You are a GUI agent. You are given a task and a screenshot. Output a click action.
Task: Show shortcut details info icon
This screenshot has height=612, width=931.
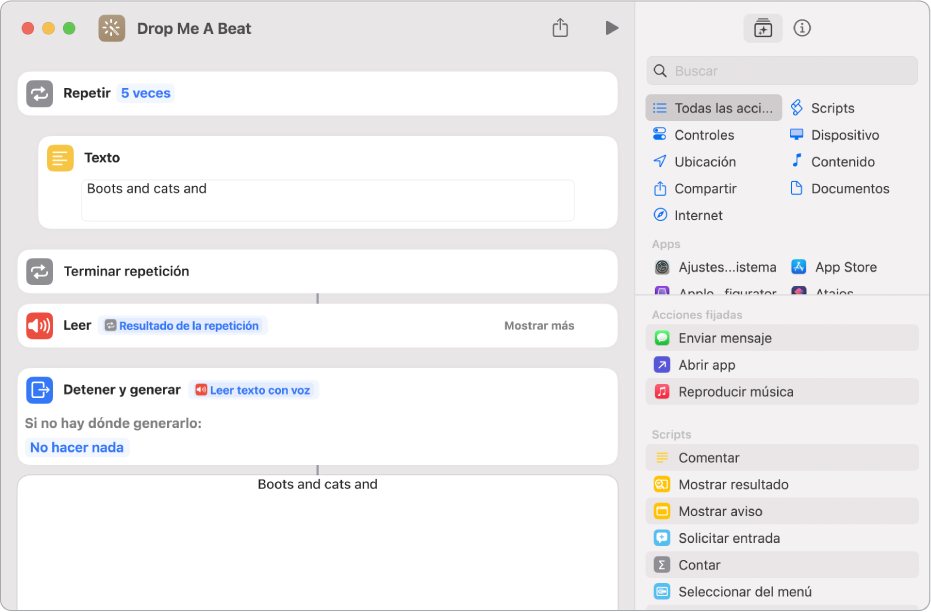click(802, 28)
